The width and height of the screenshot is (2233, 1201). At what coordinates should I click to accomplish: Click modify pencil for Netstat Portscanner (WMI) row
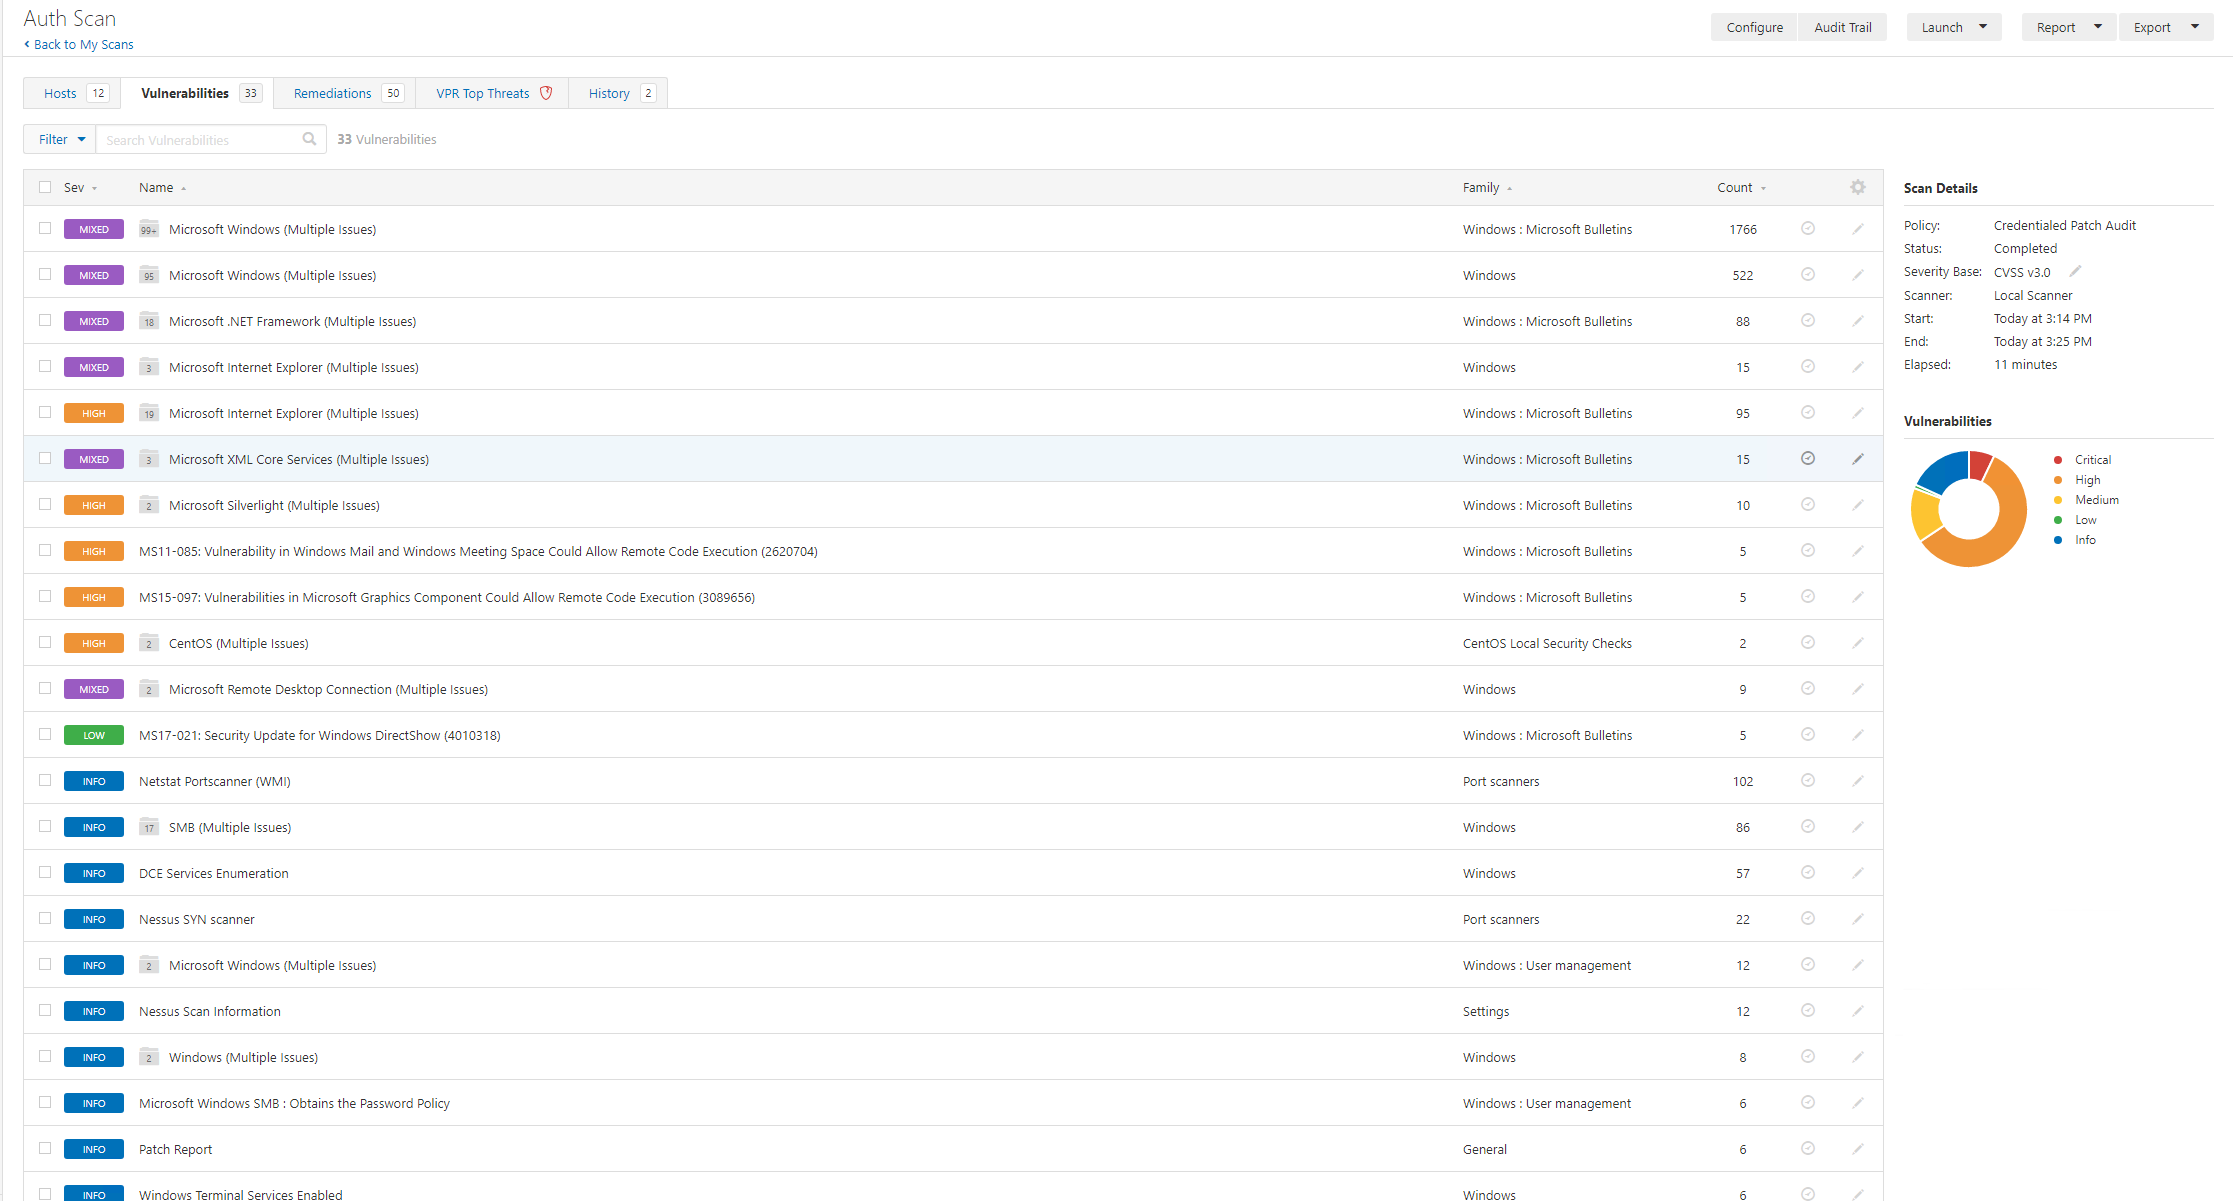pyautogui.click(x=1858, y=780)
